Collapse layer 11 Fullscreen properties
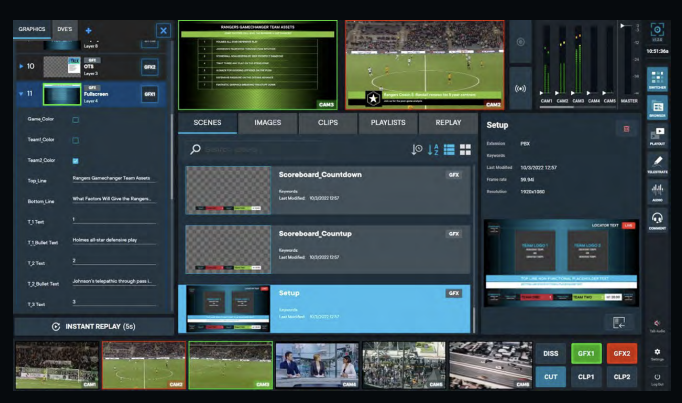 point(21,94)
